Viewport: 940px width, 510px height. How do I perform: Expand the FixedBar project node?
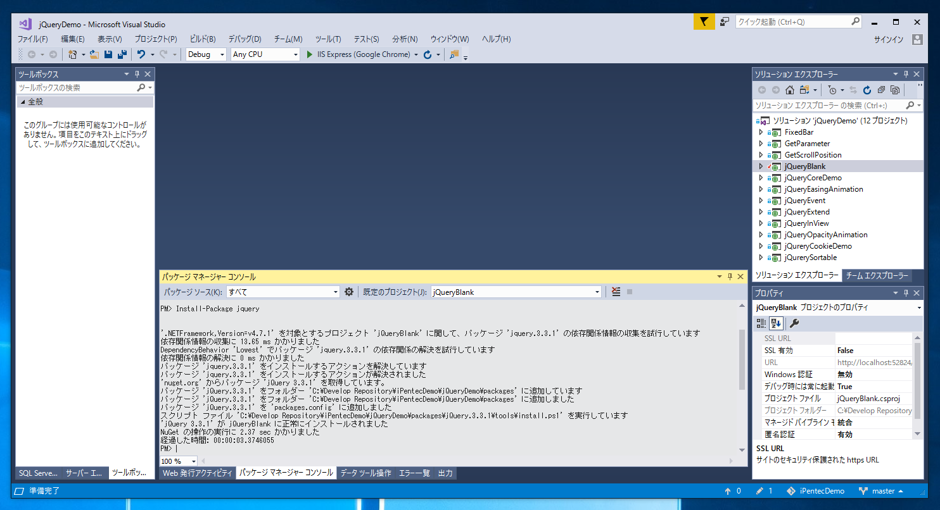761,132
